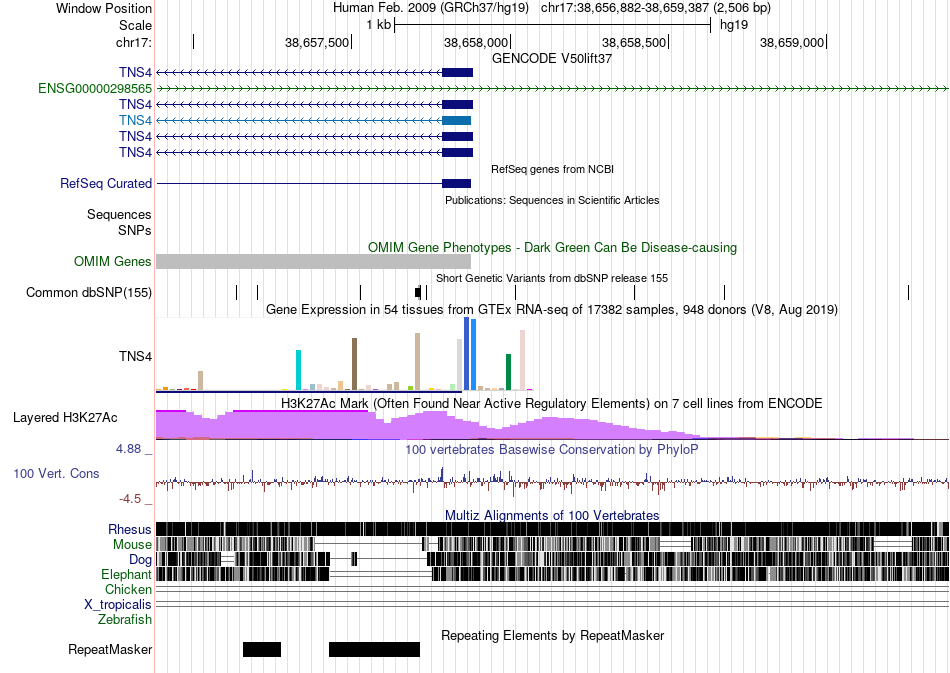The width and height of the screenshot is (950, 673).
Task: Click the Common dbSNP(155) track label
Action: [89, 293]
